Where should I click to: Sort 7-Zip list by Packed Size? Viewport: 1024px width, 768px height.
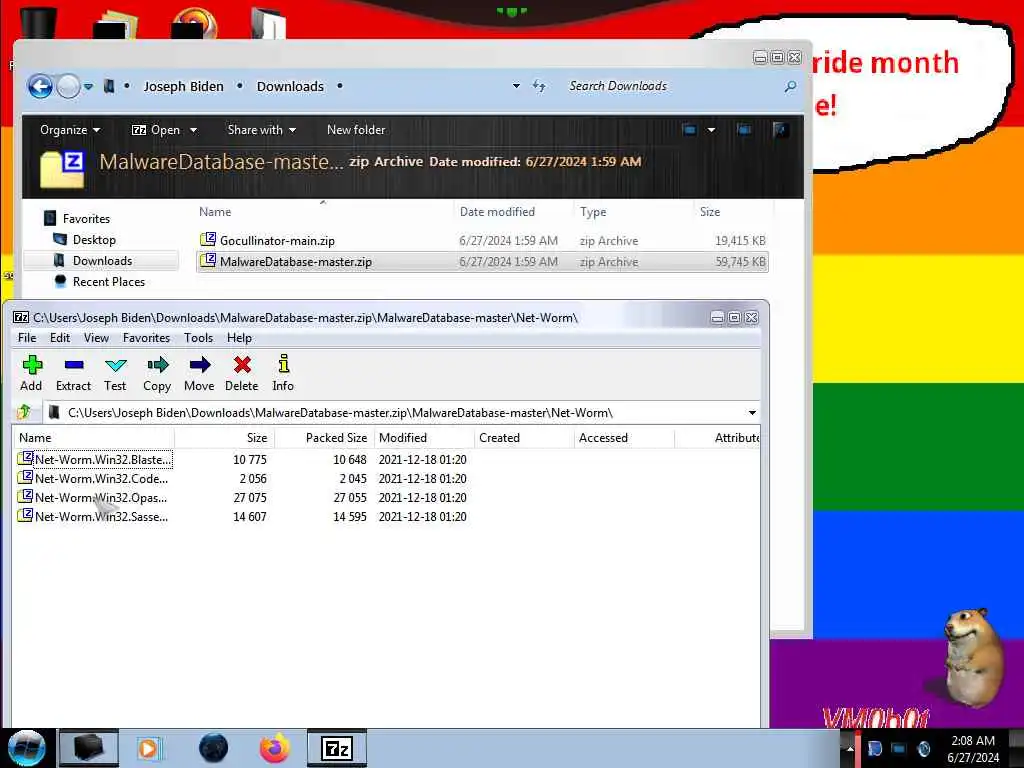pyautogui.click(x=324, y=438)
